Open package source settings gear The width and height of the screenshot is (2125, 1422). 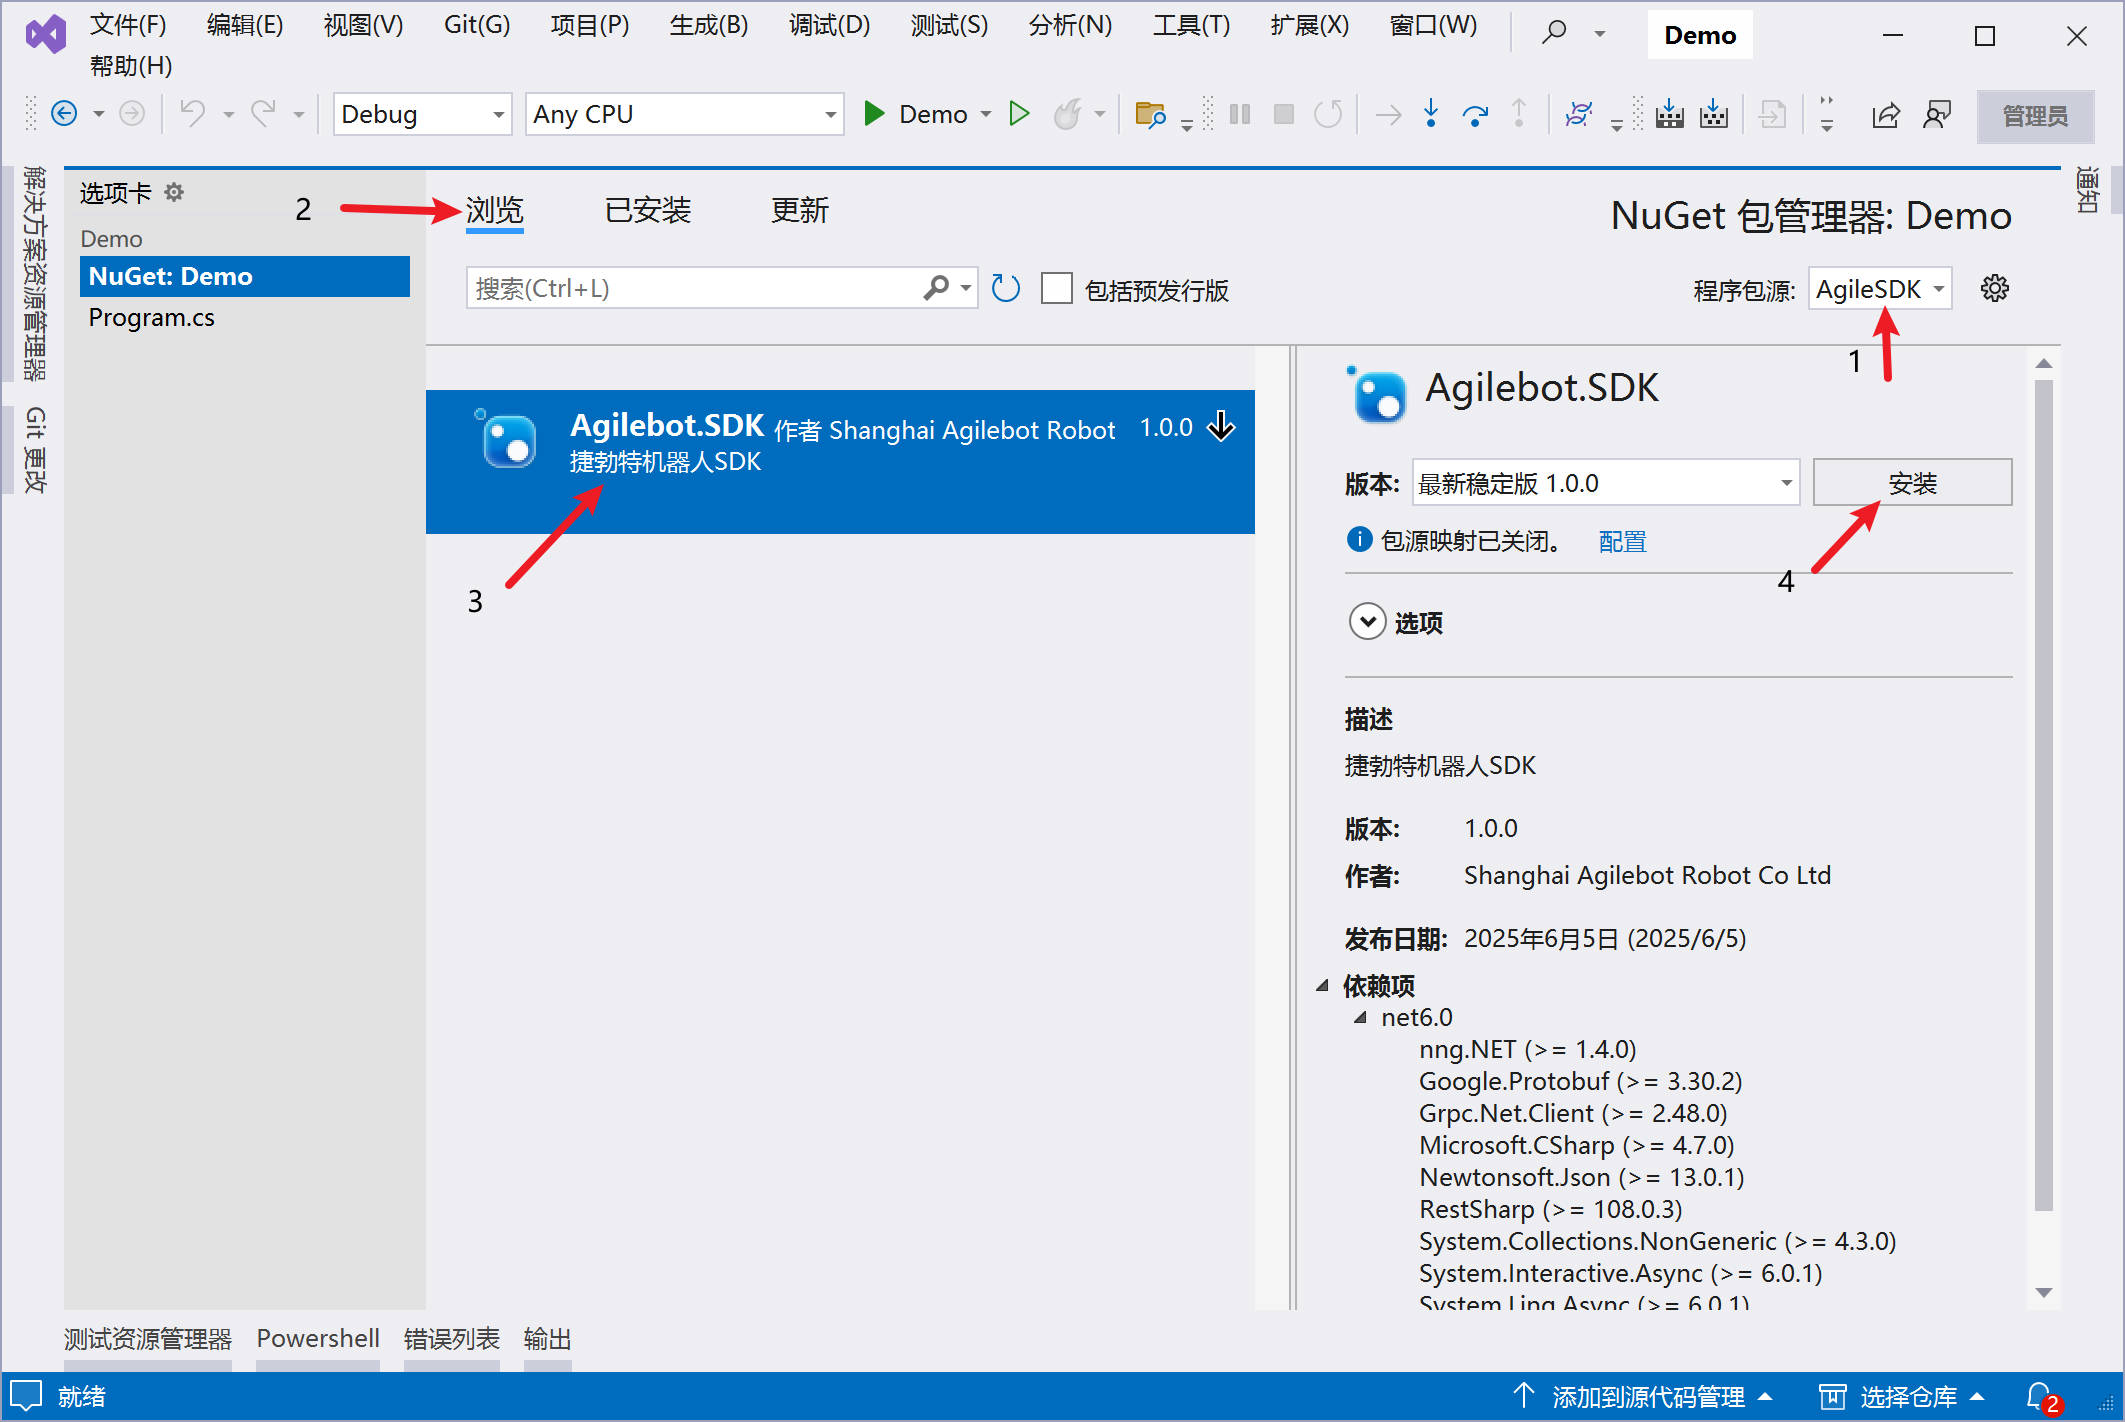1994,289
